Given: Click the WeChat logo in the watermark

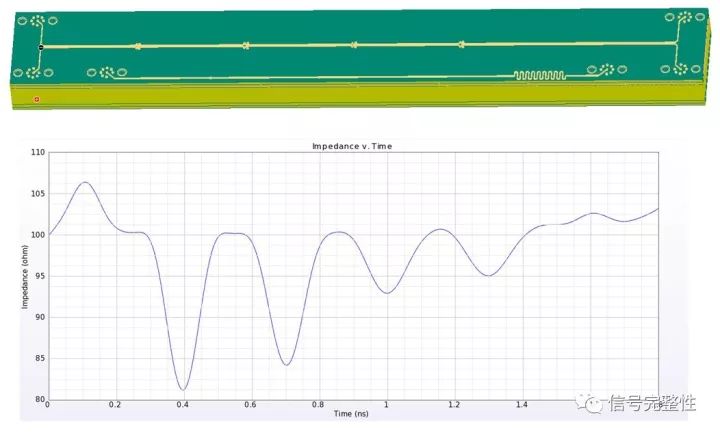Looking at the screenshot, I should click(597, 402).
